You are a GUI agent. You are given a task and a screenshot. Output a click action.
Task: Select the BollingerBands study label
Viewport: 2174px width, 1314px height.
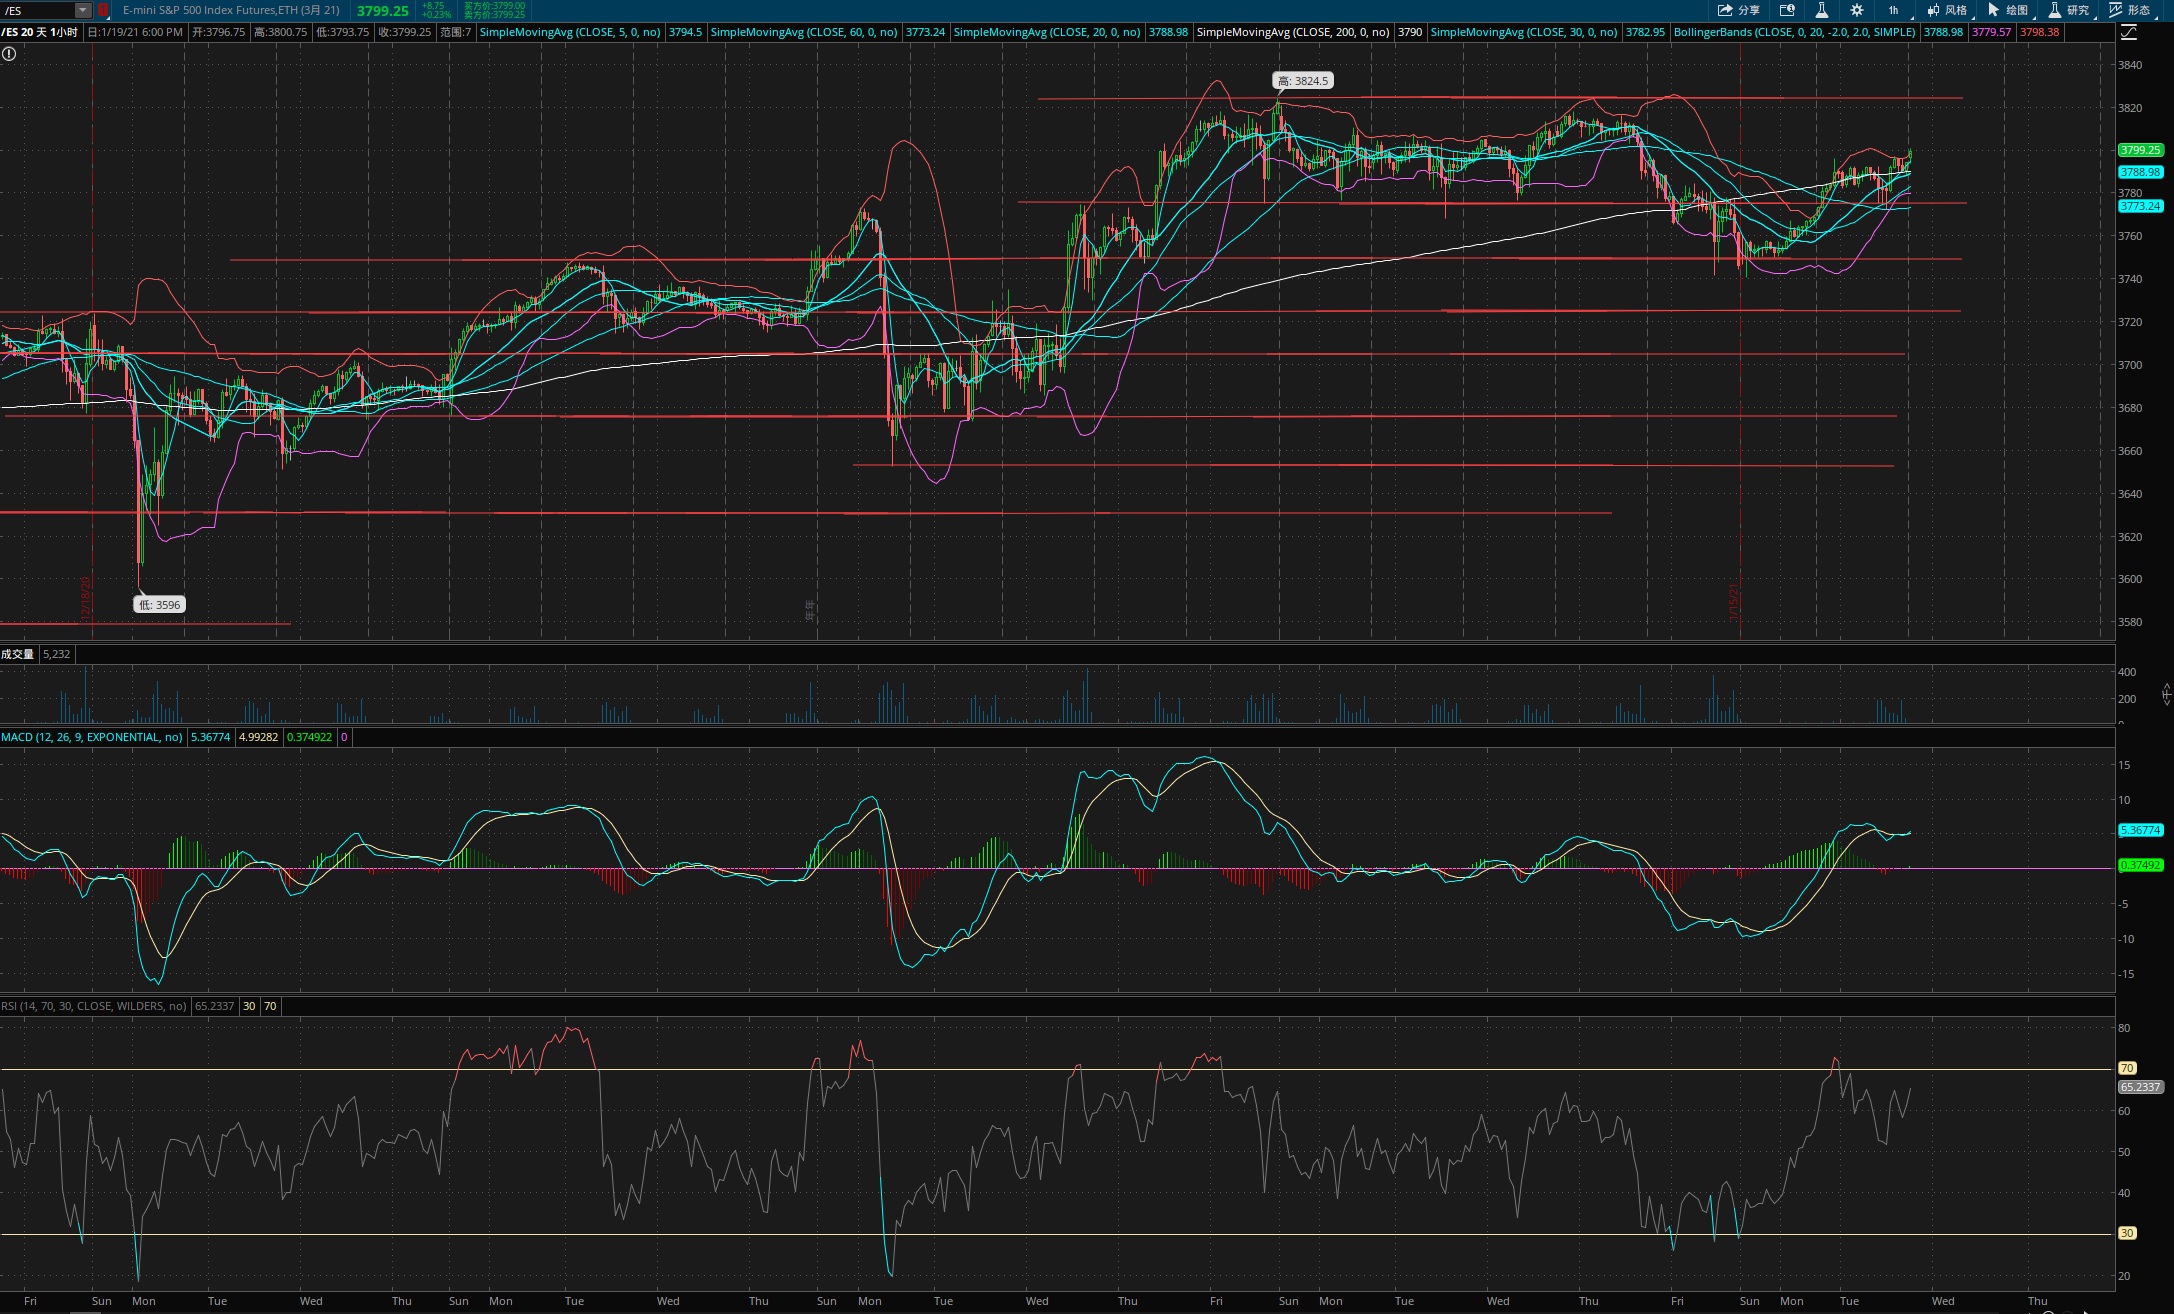click(x=1795, y=32)
